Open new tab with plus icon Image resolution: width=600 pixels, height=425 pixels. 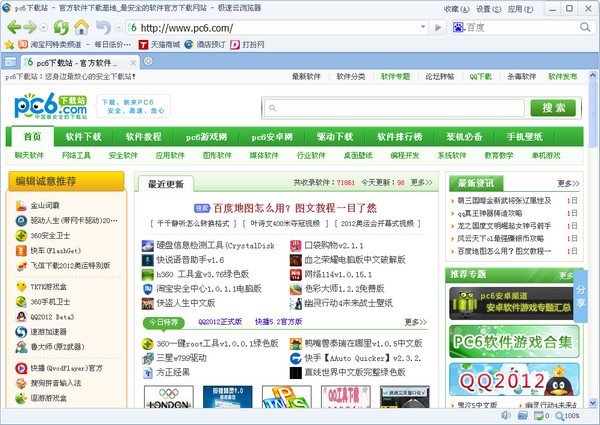coord(148,61)
